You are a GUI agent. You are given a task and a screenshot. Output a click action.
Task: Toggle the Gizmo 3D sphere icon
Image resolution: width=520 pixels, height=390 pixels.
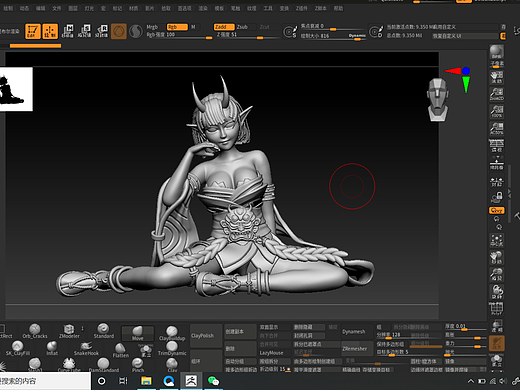pyautogui.click(x=119, y=31)
